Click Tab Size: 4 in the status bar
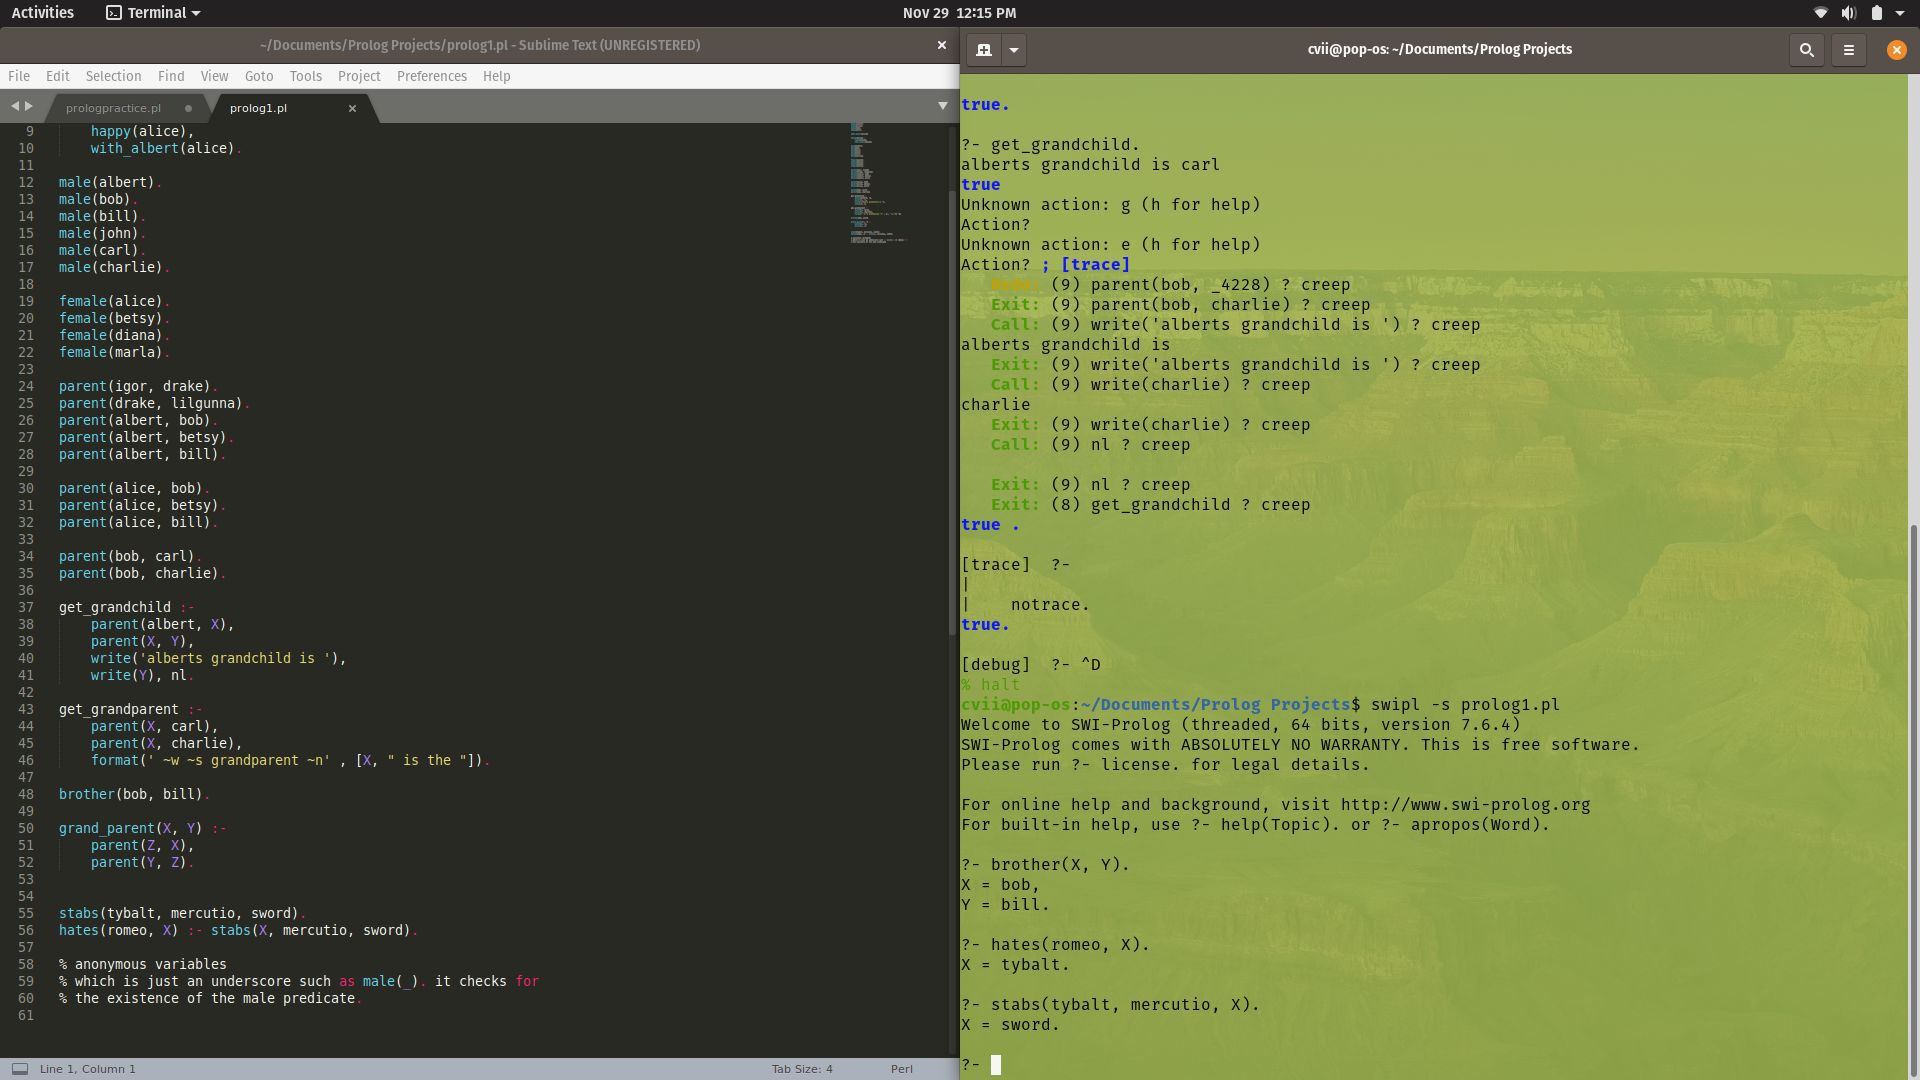Image resolution: width=1920 pixels, height=1080 pixels. point(800,1068)
